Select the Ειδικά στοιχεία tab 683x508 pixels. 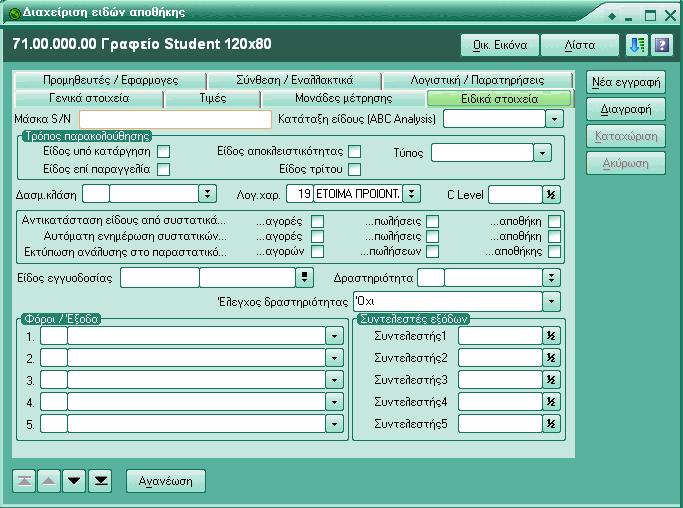[499, 99]
